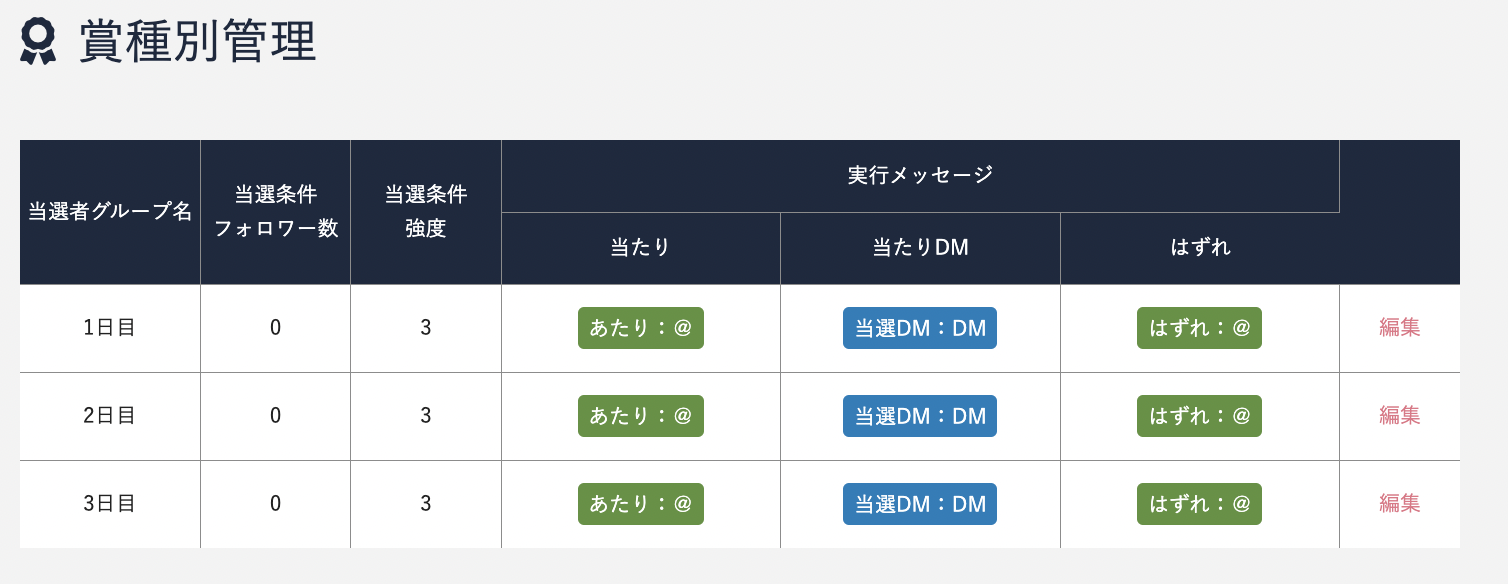Open the 当選DM：DM badge in 2日目 row
This screenshot has width=1508, height=584.
tap(920, 416)
